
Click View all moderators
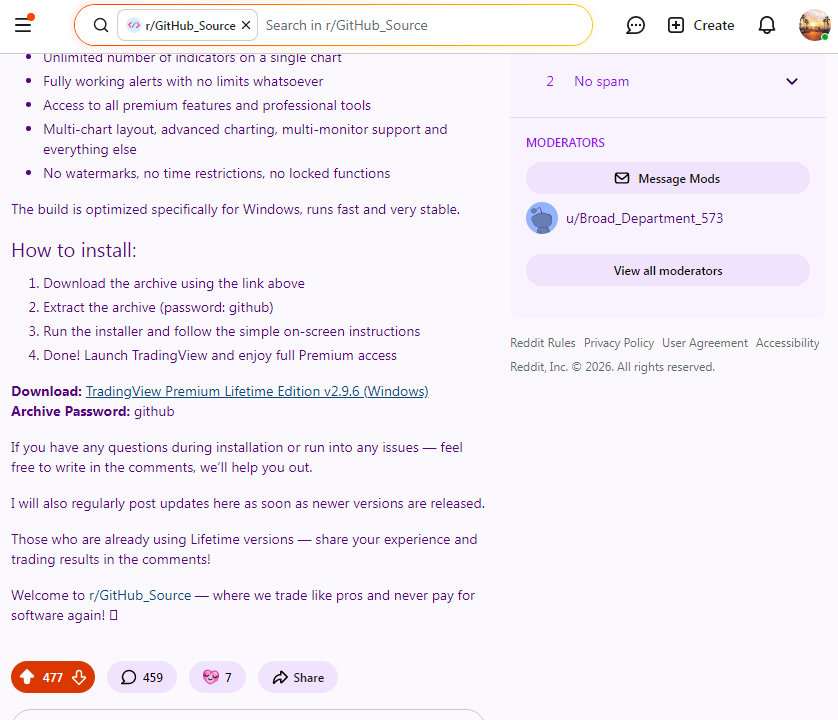(x=668, y=270)
